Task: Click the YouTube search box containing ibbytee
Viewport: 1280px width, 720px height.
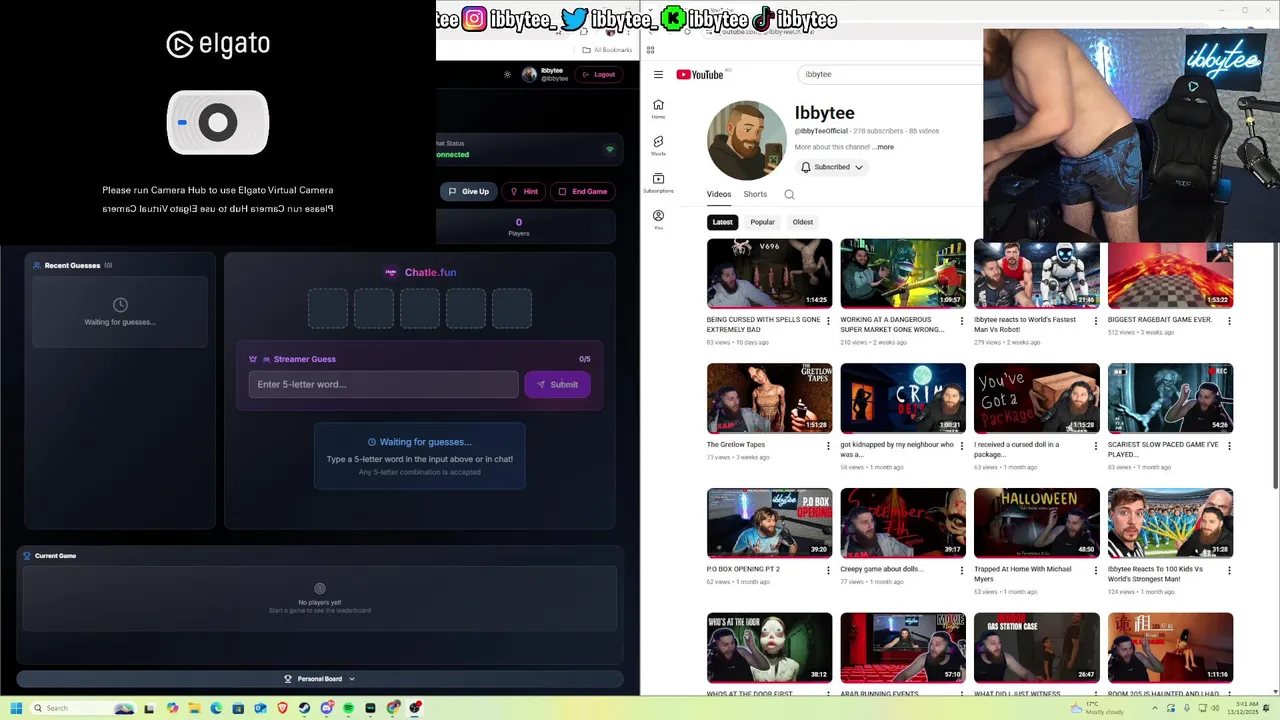Action: [890, 74]
